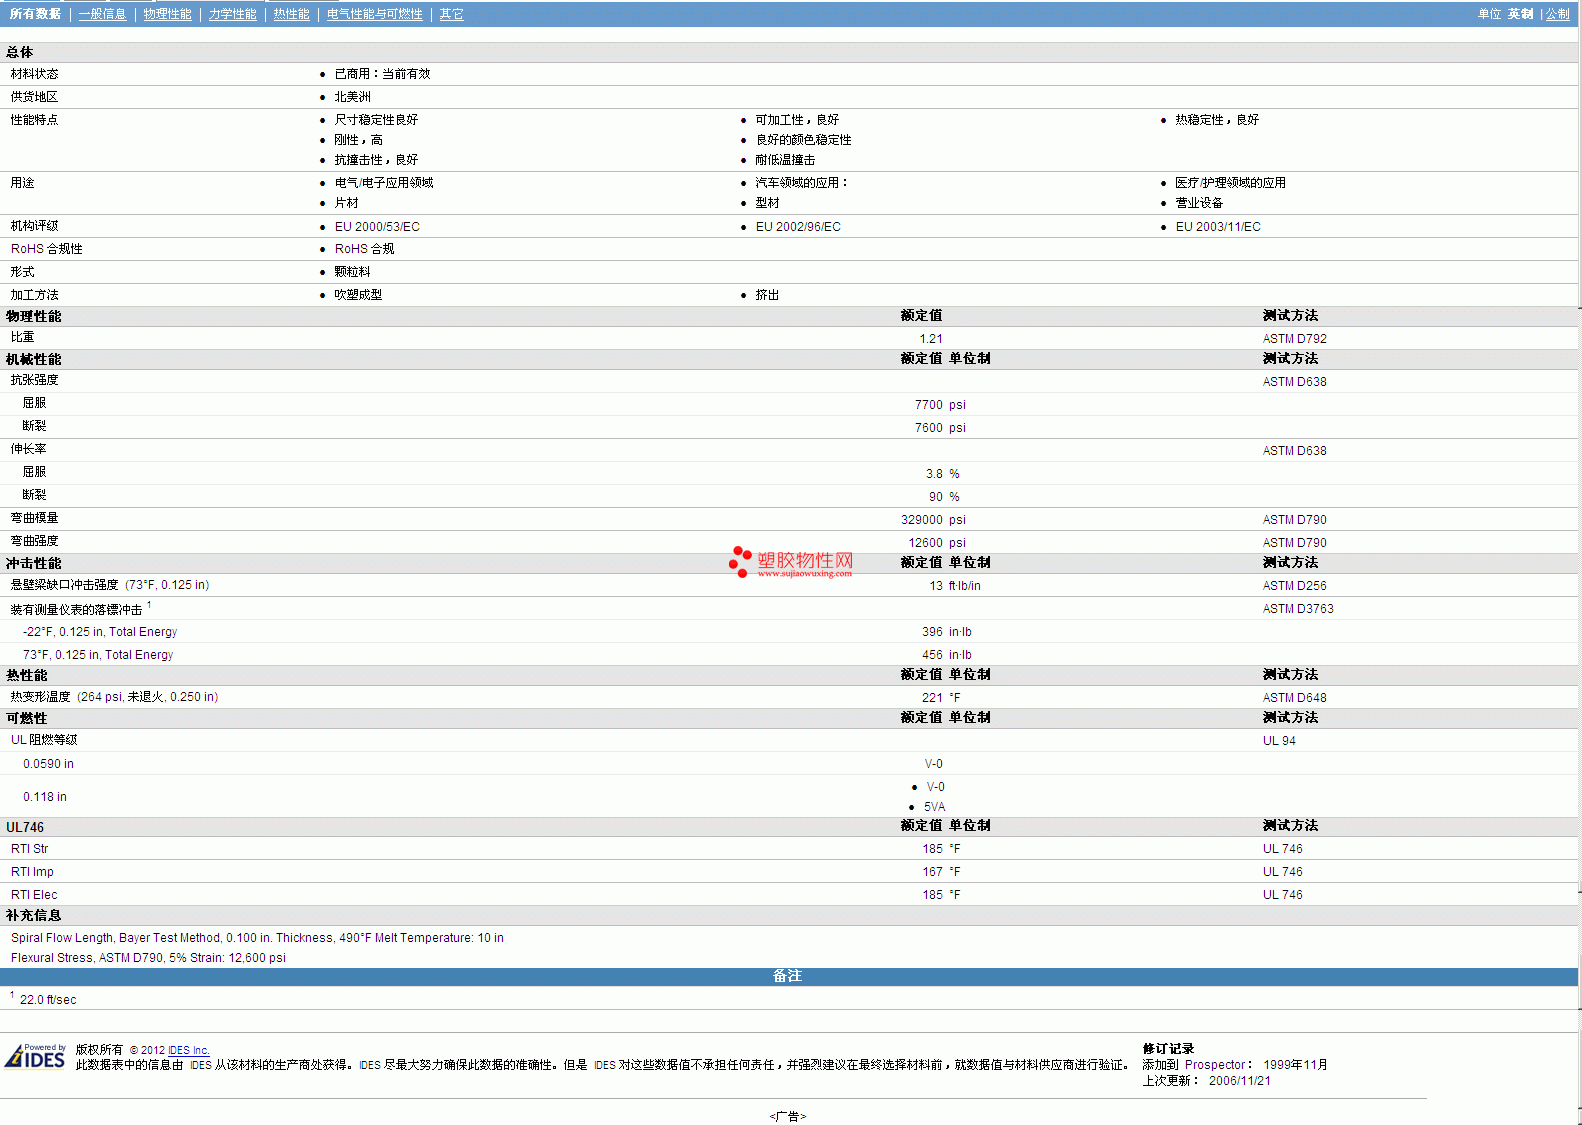Select 英制 (English) units
The image size is (1582, 1125).
tap(1520, 14)
